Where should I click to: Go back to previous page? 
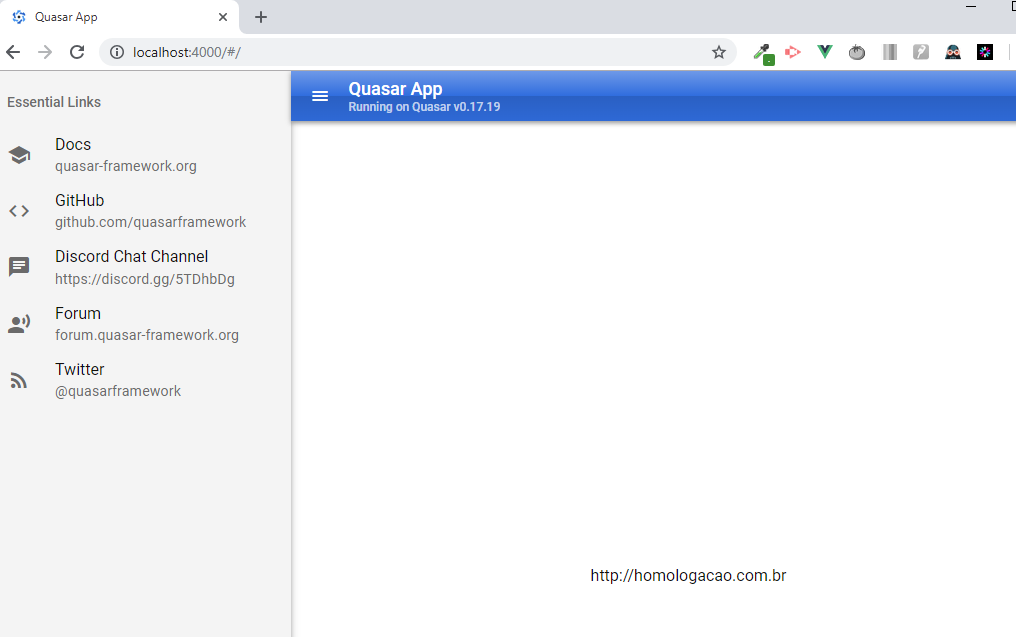(13, 52)
